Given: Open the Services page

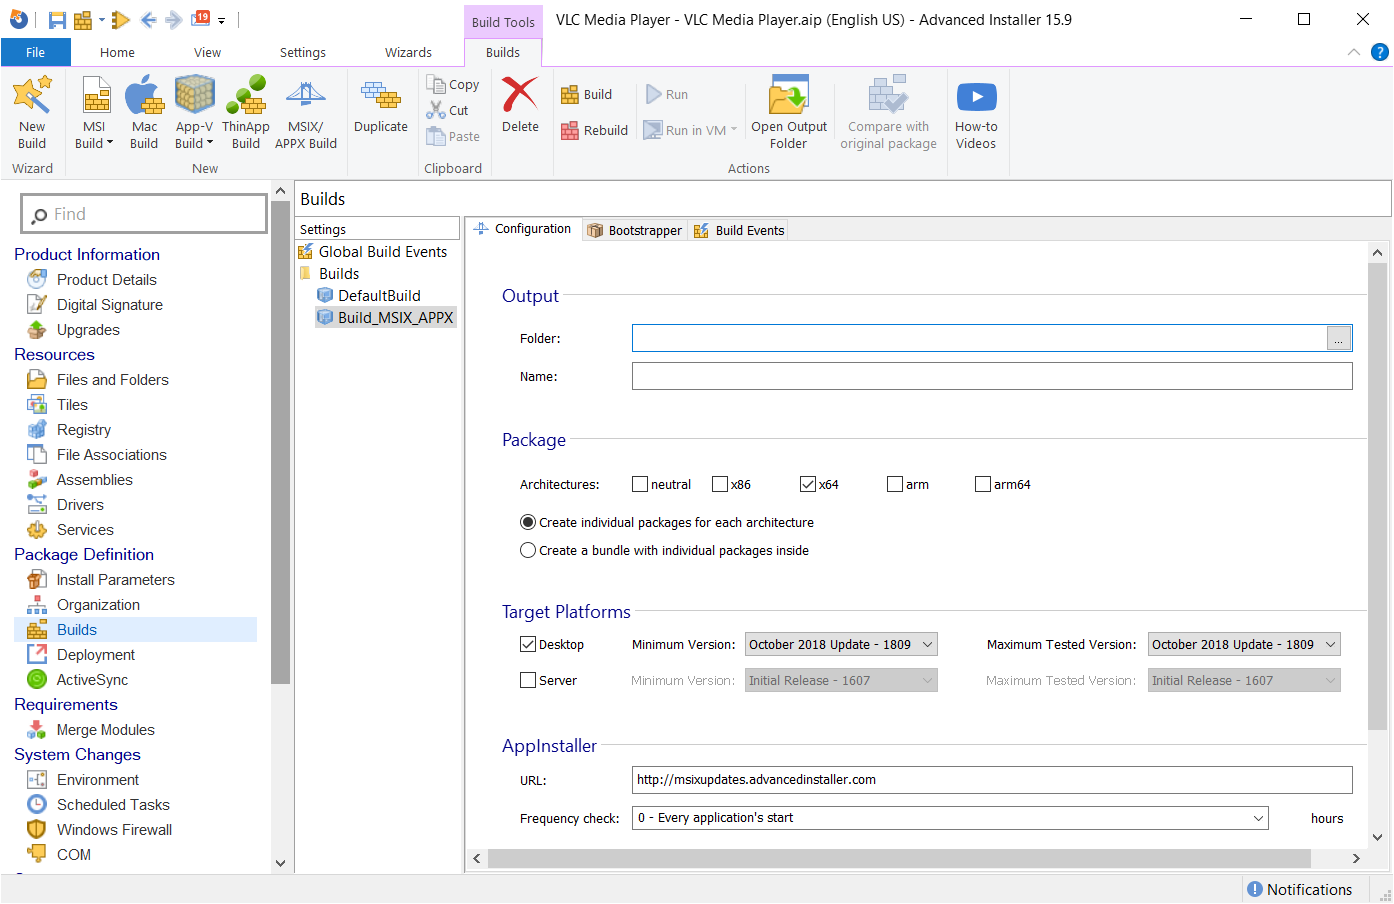Looking at the screenshot, I should coord(85,530).
